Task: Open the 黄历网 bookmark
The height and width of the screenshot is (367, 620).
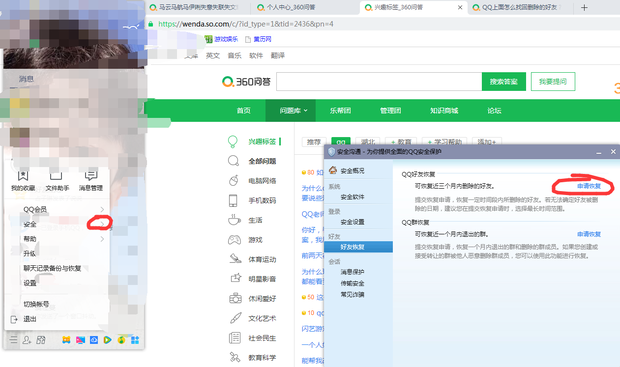Action: [259, 39]
